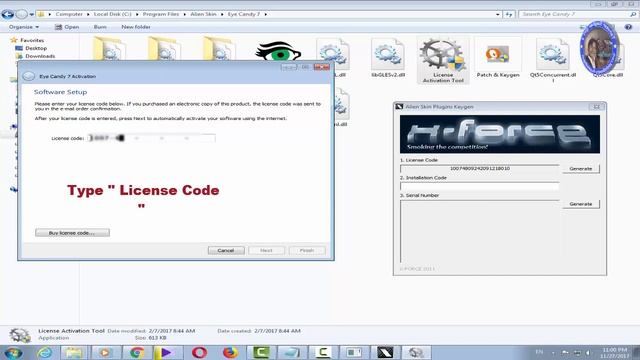Select the second folder in the file list
This screenshot has height=360, width=640.
164,49
